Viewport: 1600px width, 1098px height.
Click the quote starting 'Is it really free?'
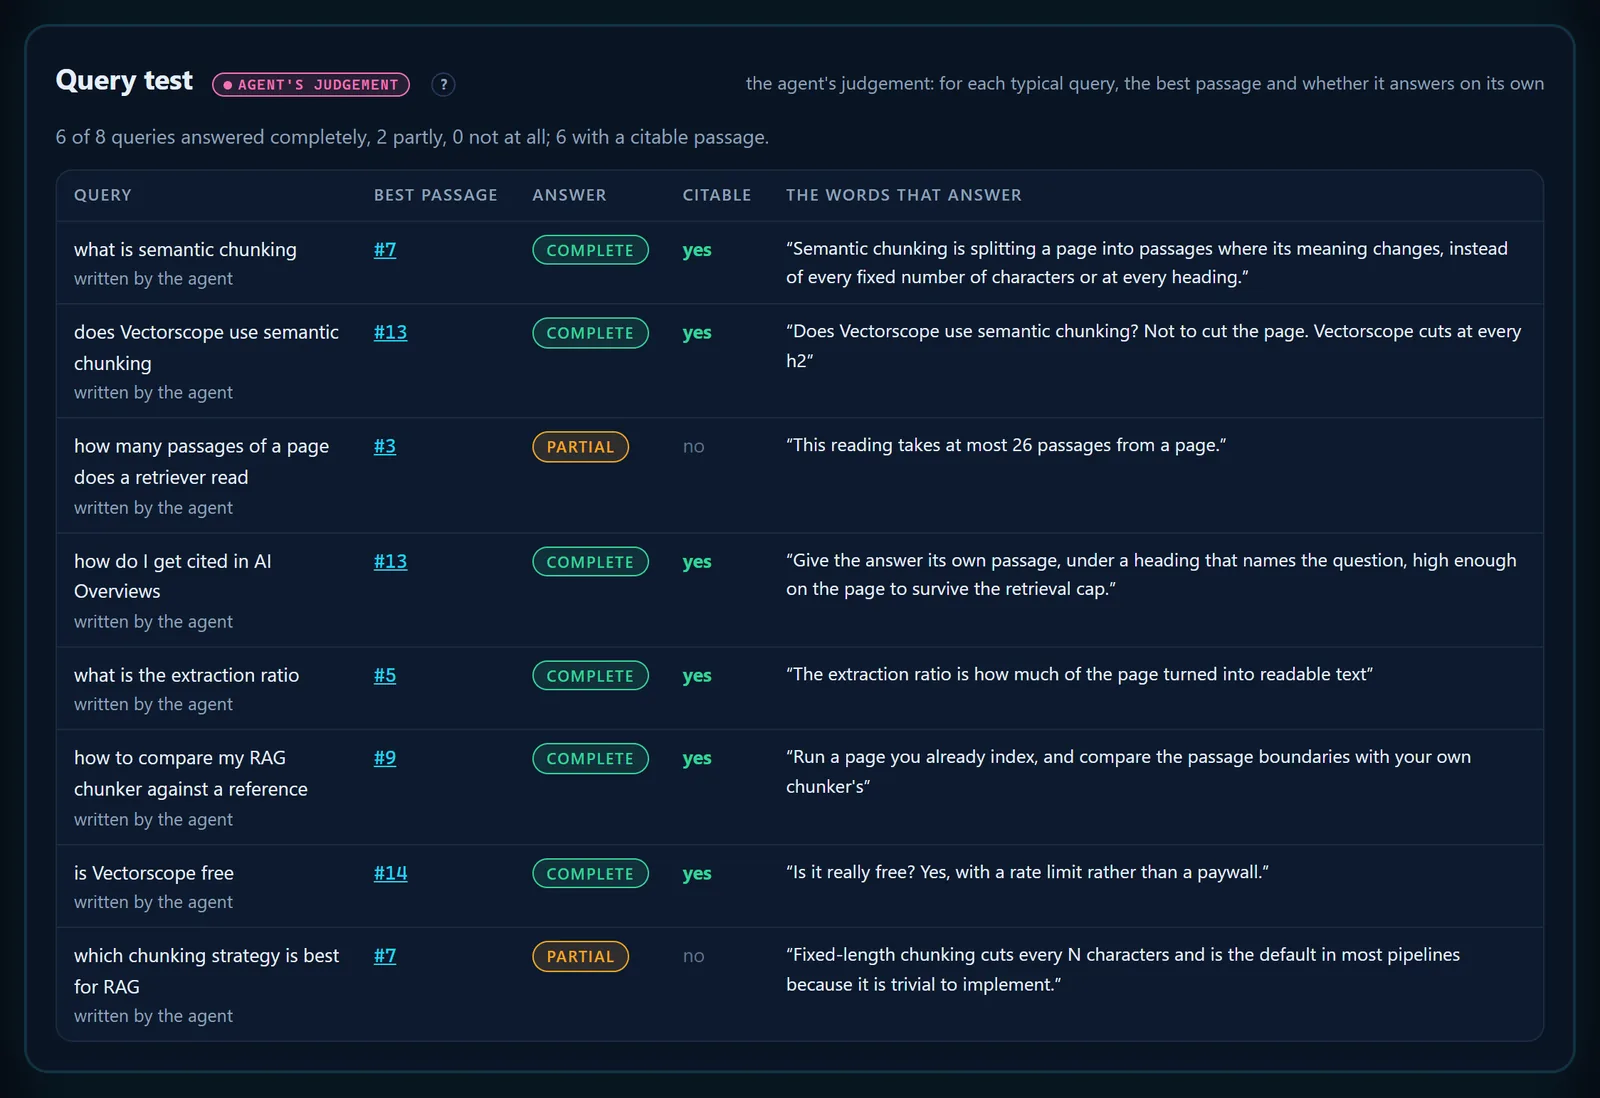pos(1027,872)
